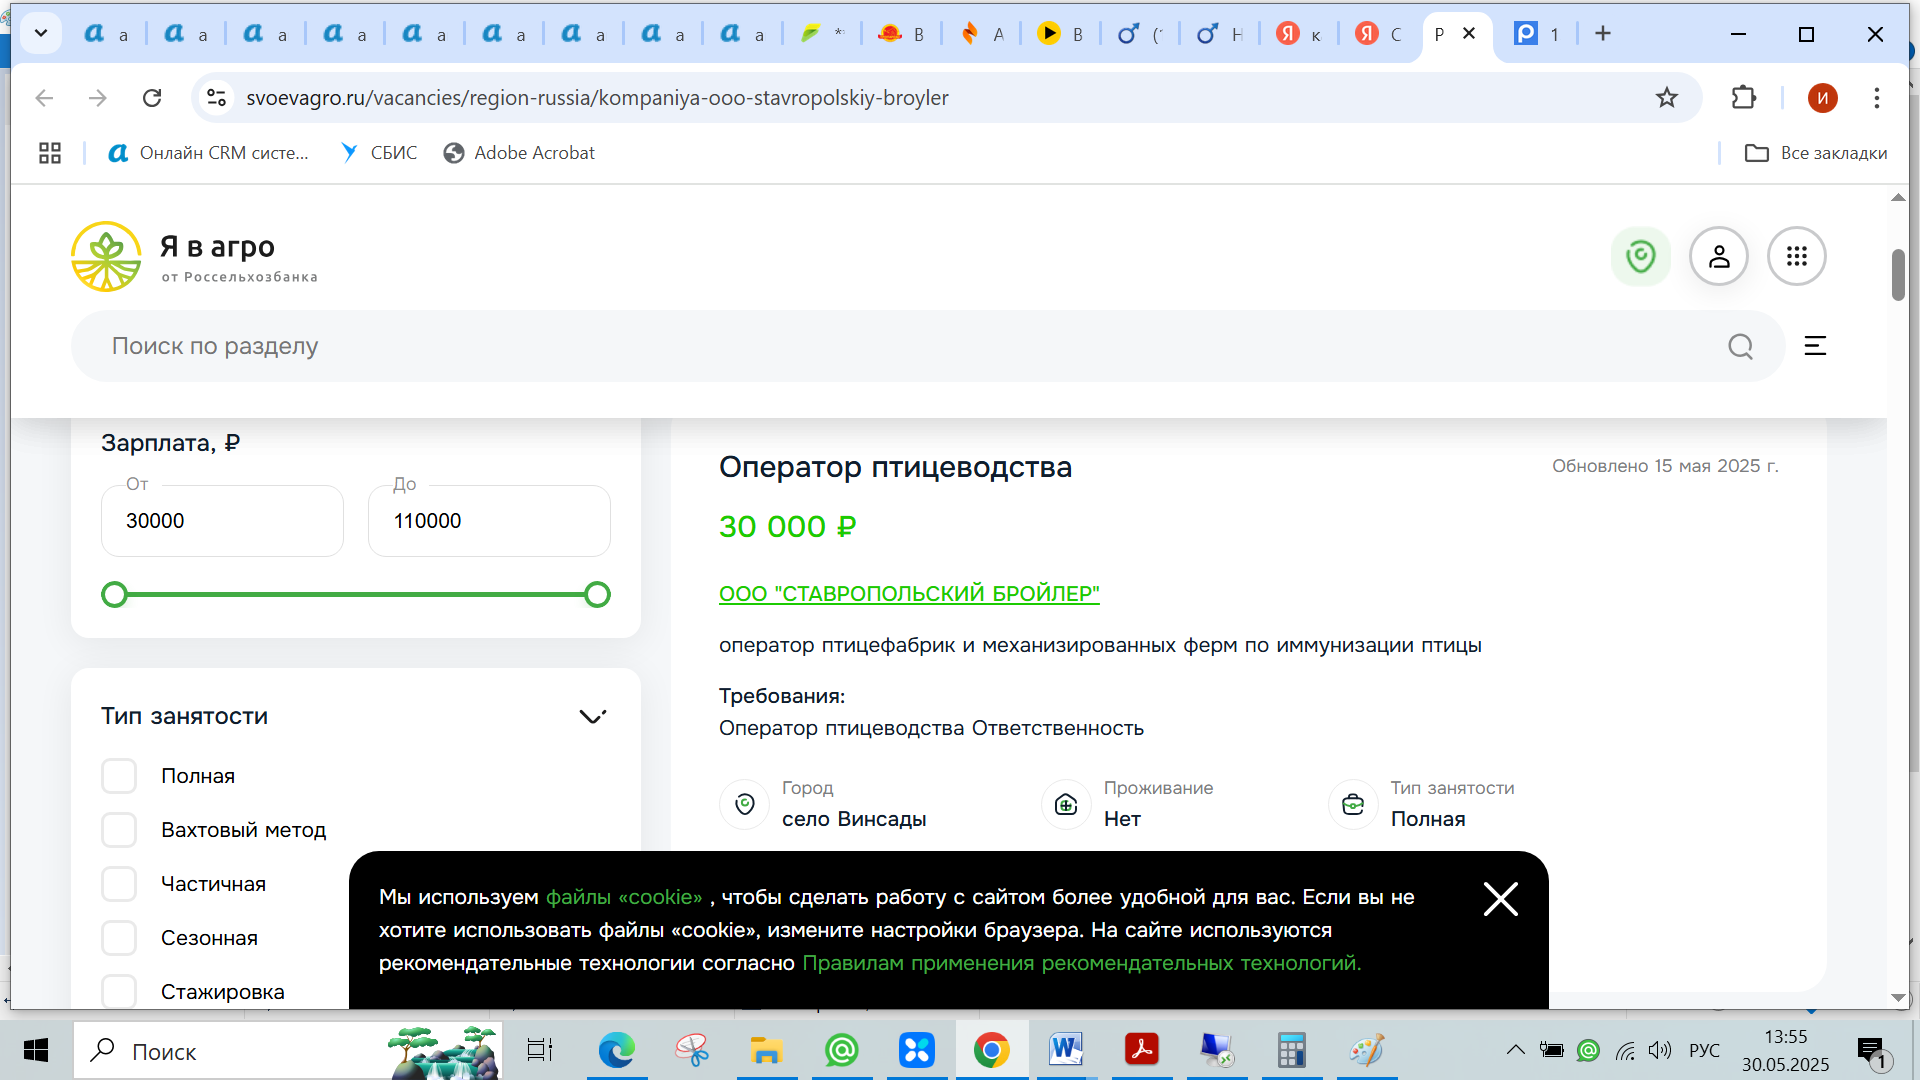Open the Paint app on the taskbar

pos(1366,1051)
